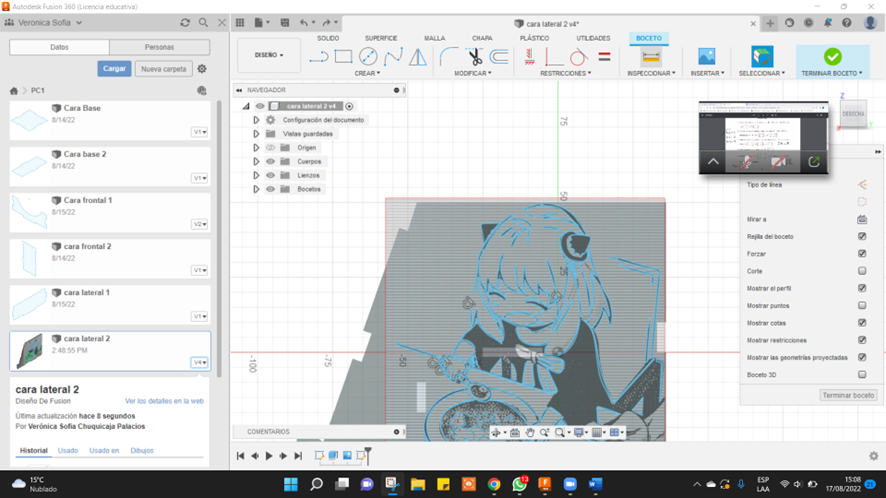
Task: Open the Cara frontal 1 file thumbnail
Action: click(x=29, y=211)
